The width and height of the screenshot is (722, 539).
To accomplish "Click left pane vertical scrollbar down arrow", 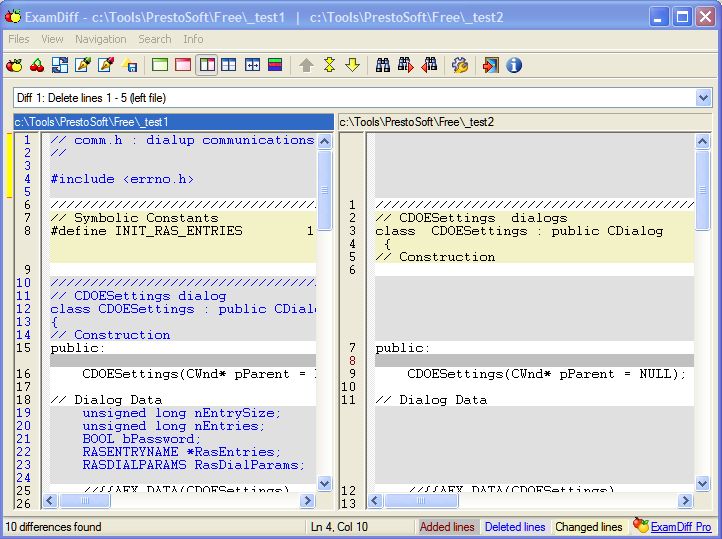I will click(325, 483).
